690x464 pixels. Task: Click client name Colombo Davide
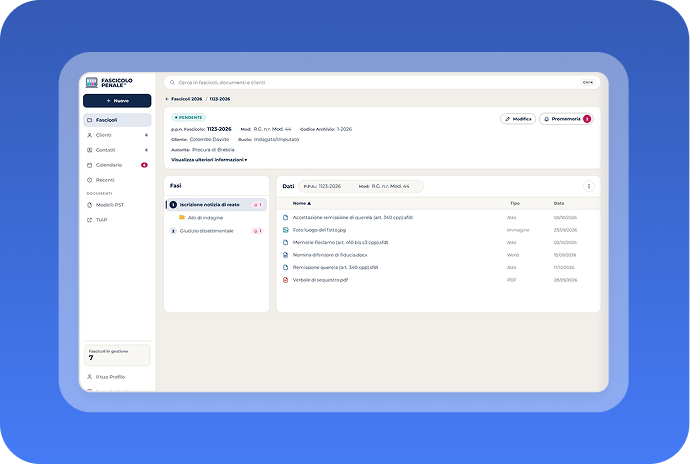click(x=209, y=140)
